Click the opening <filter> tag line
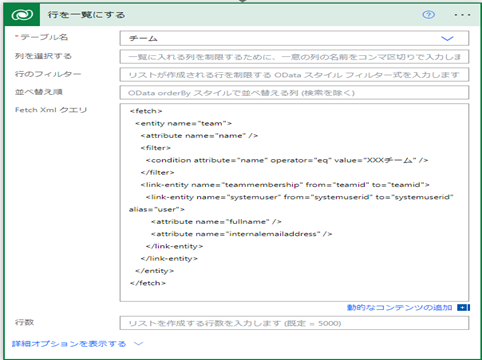Image resolution: width=482 pixels, height=360 pixels. 155,148
